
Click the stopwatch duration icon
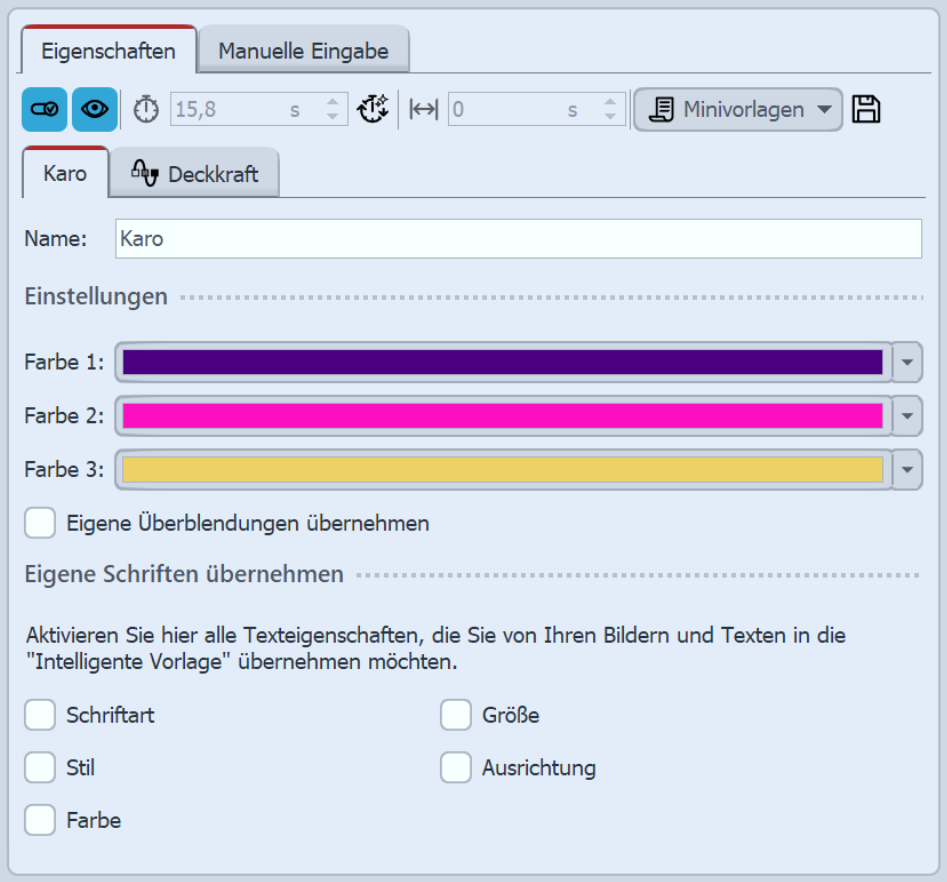click(x=146, y=110)
